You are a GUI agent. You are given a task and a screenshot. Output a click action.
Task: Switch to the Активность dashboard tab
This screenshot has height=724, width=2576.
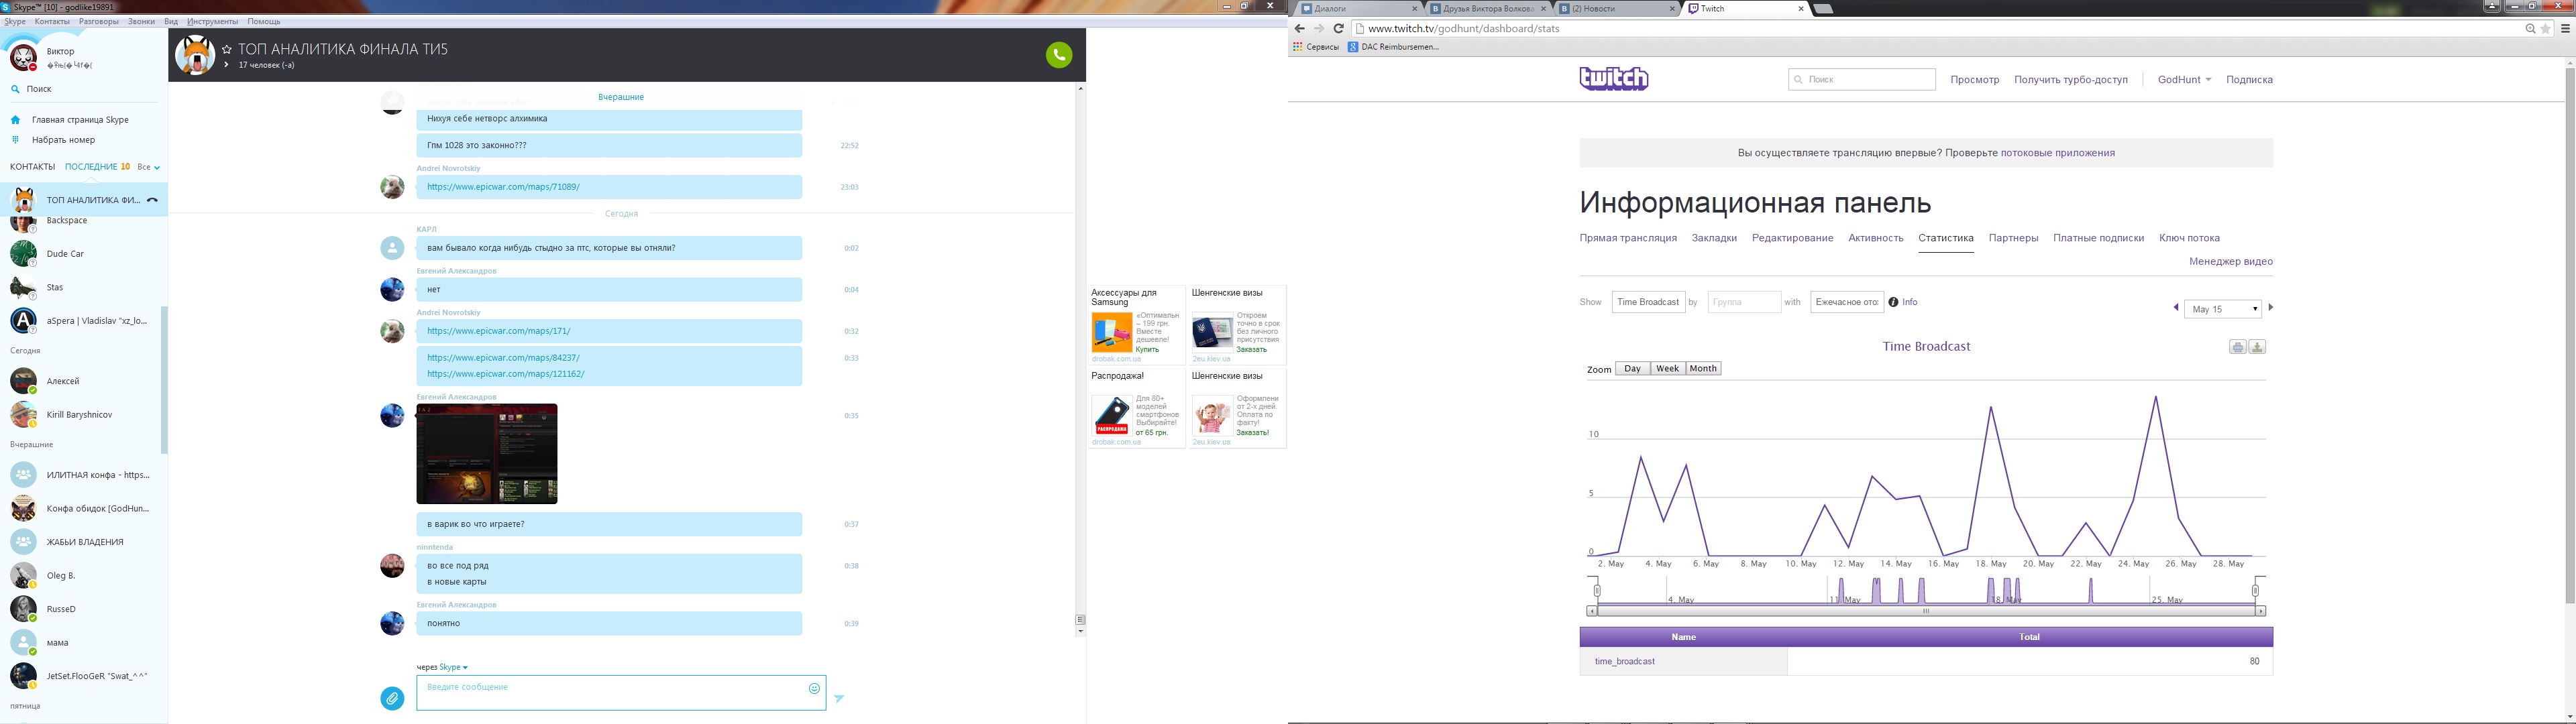click(1875, 238)
